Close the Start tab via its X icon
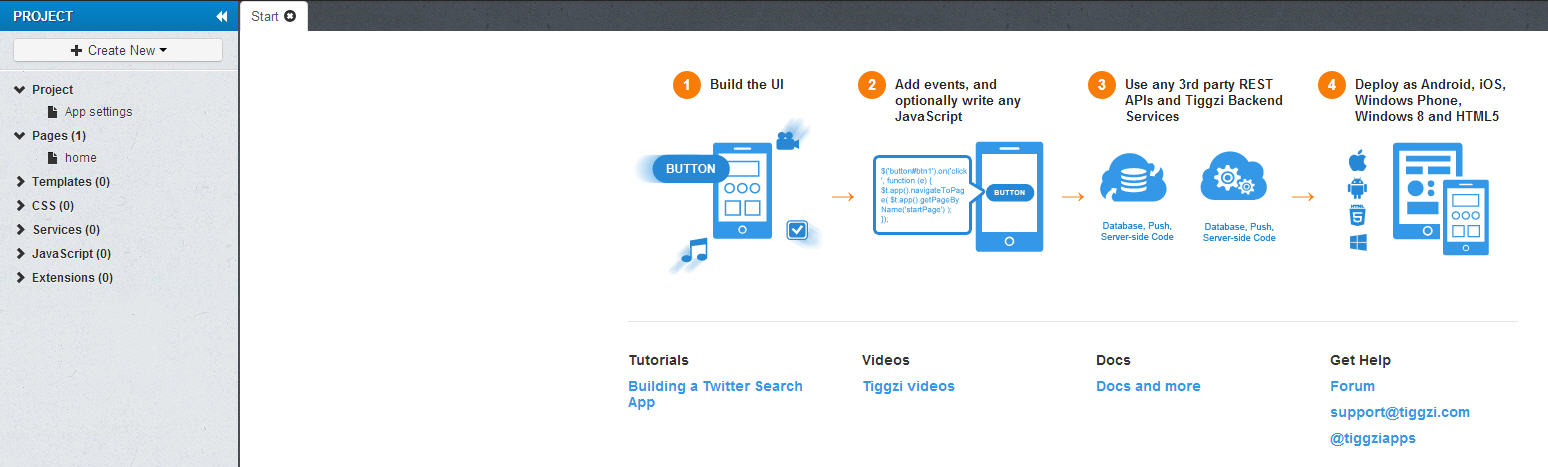Viewport: 1548px width, 467px height. pyautogui.click(x=290, y=16)
